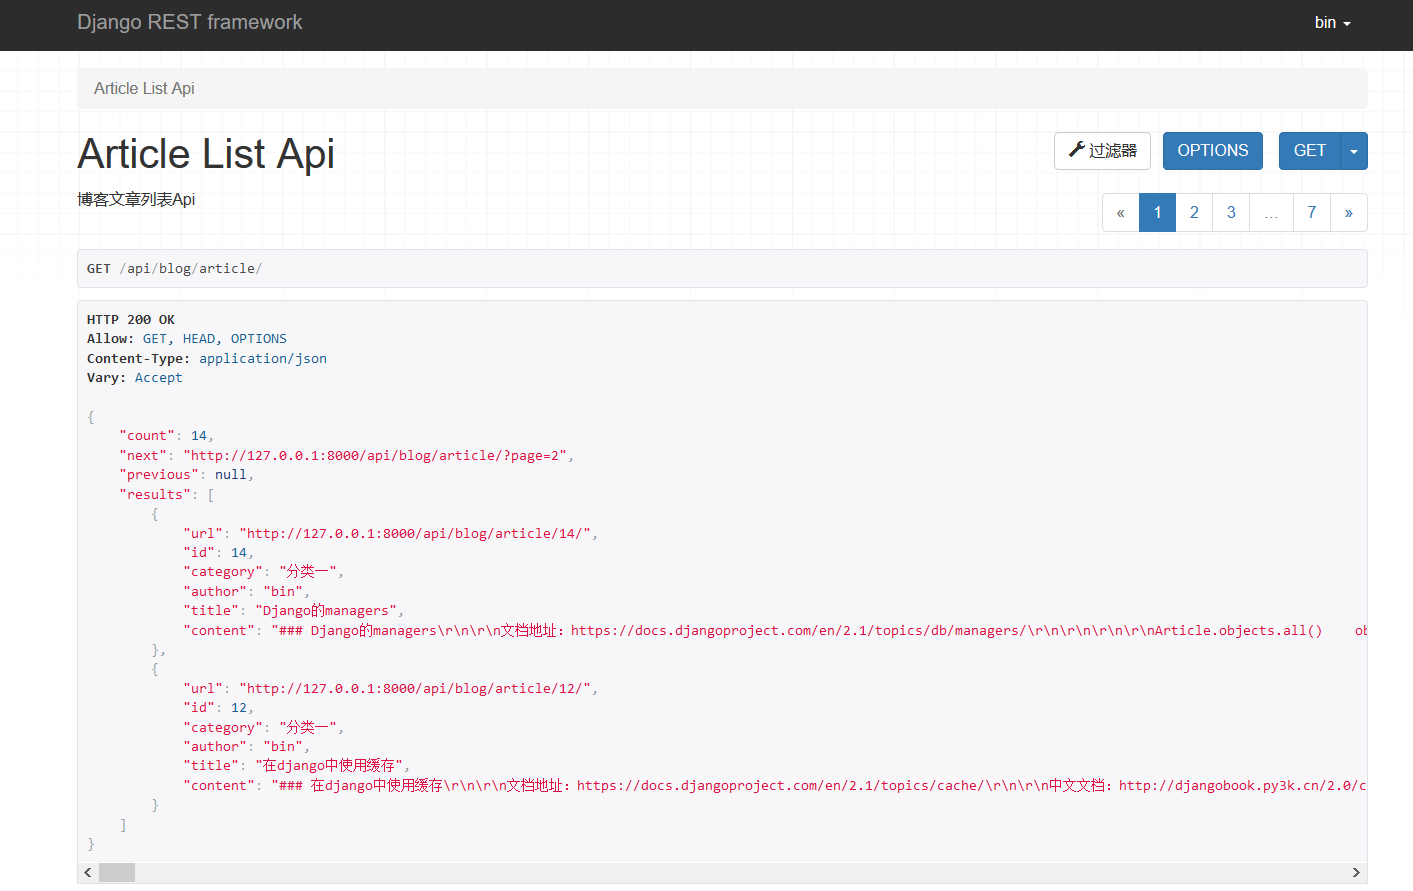Screen dimensions: 1413x891
Task: Go to previous page arrow «
Action: click(x=1121, y=212)
